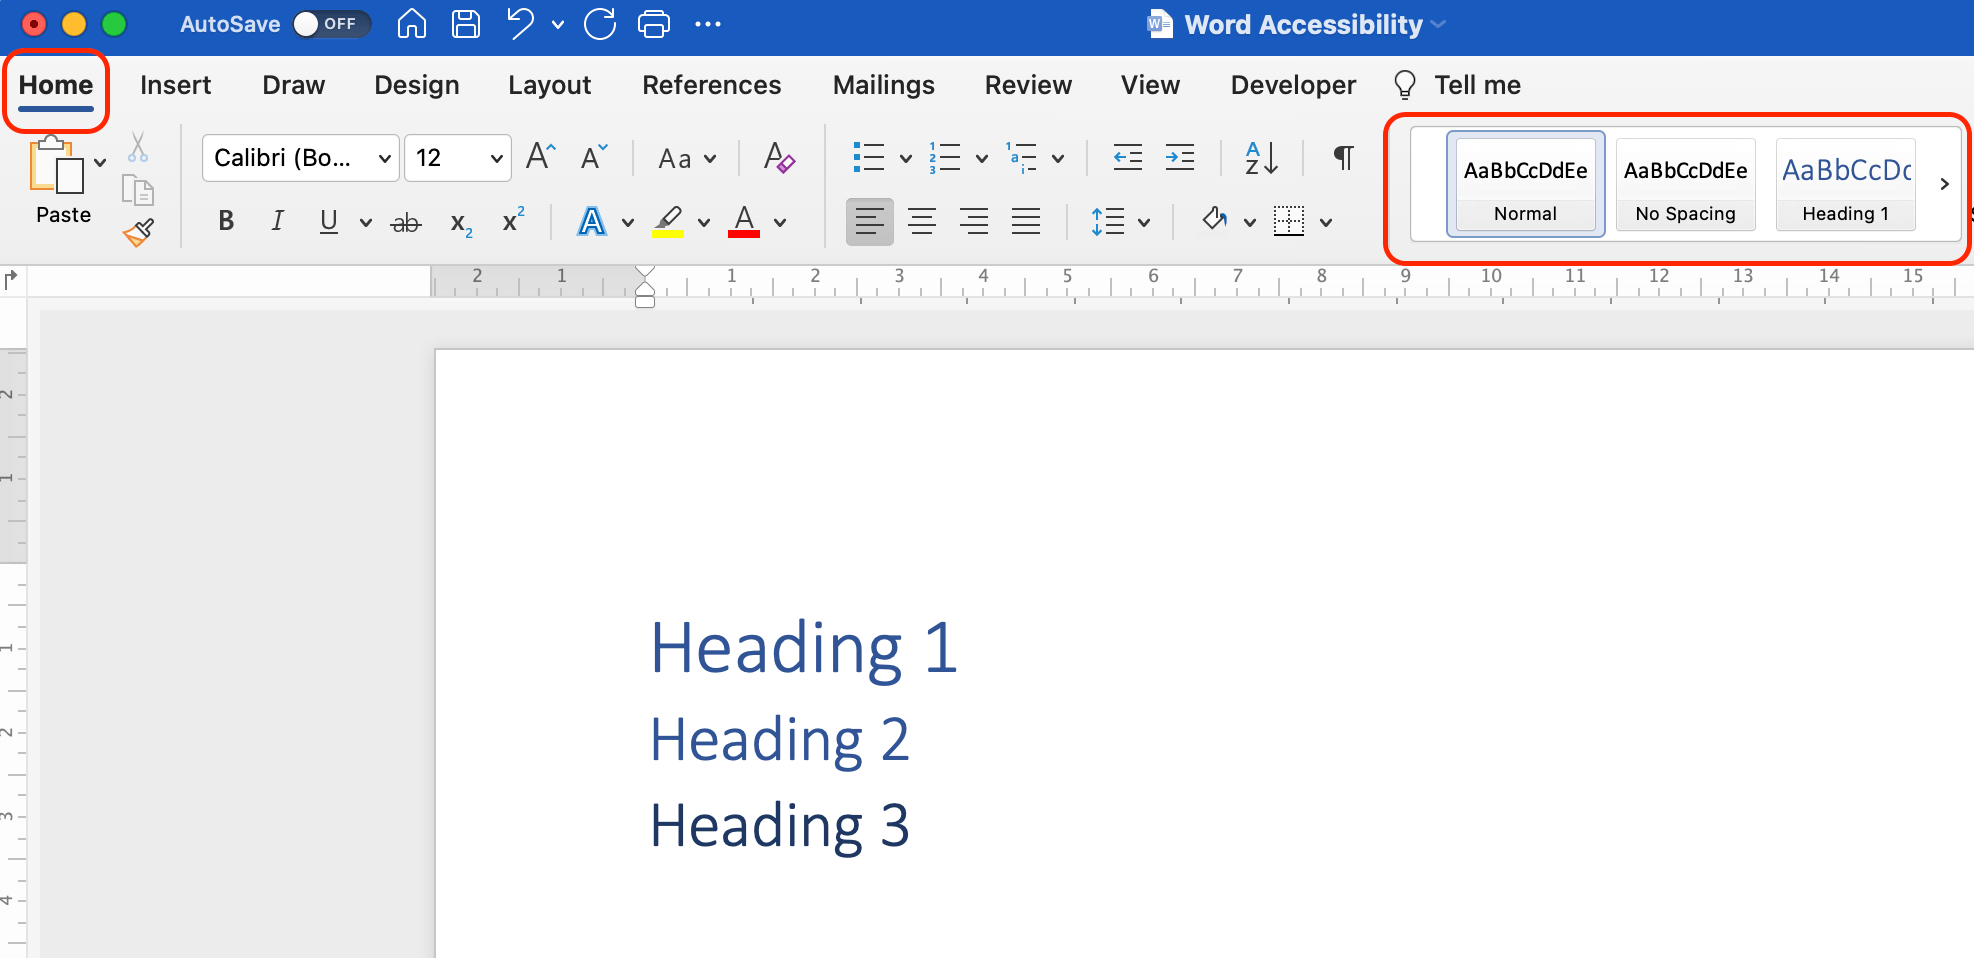The width and height of the screenshot is (1974, 958).
Task: Activate the Format Painter
Action: point(137,232)
